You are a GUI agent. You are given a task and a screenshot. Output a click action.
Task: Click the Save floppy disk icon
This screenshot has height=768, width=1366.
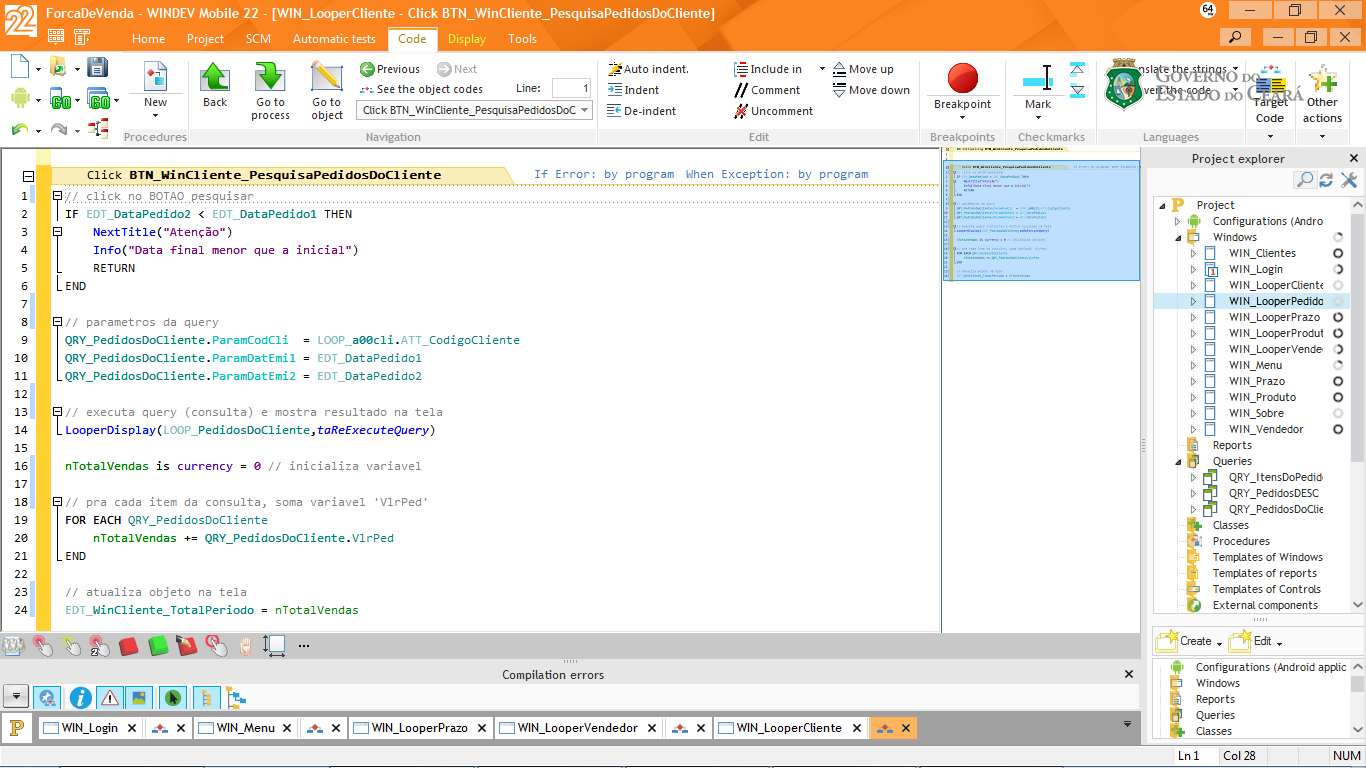pos(97,67)
